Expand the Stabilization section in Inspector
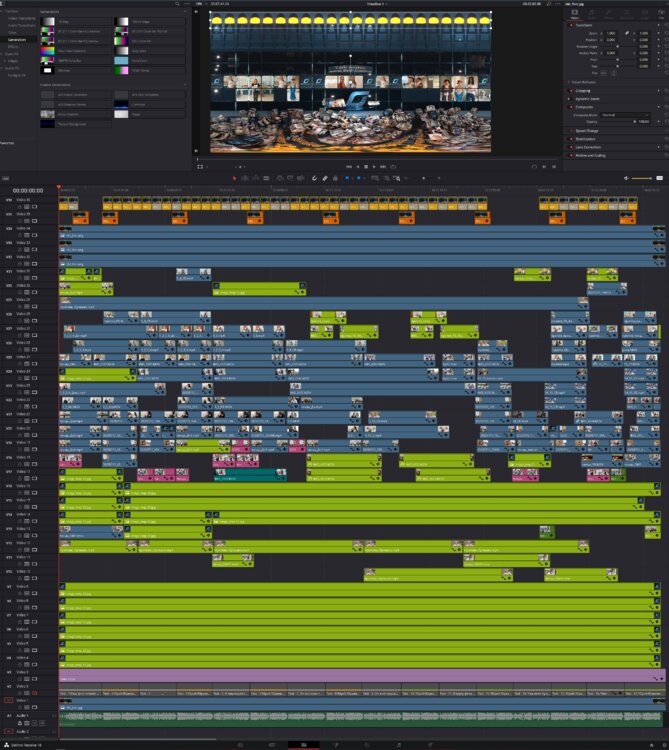 pyautogui.click(x=588, y=139)
